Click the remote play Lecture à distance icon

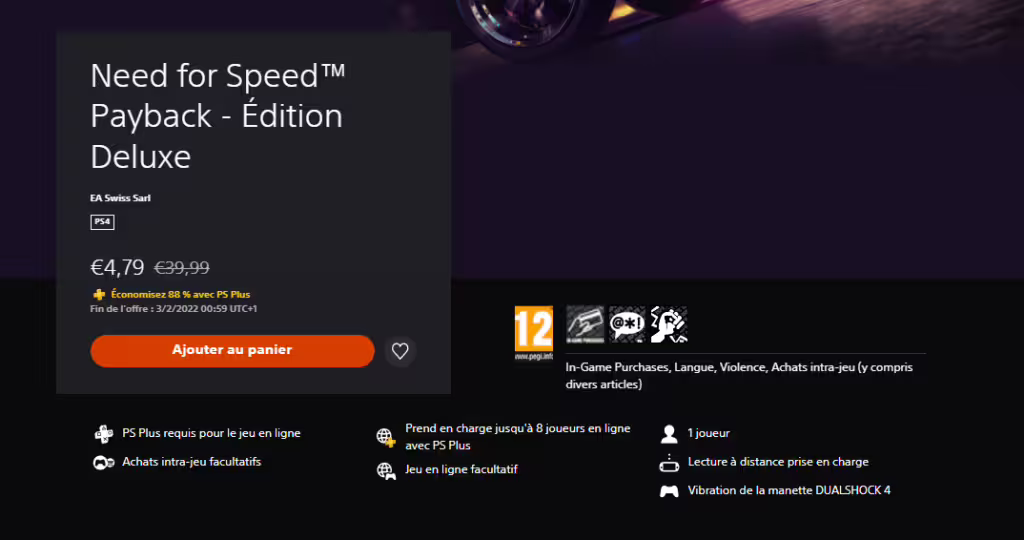tap(669, 462)
